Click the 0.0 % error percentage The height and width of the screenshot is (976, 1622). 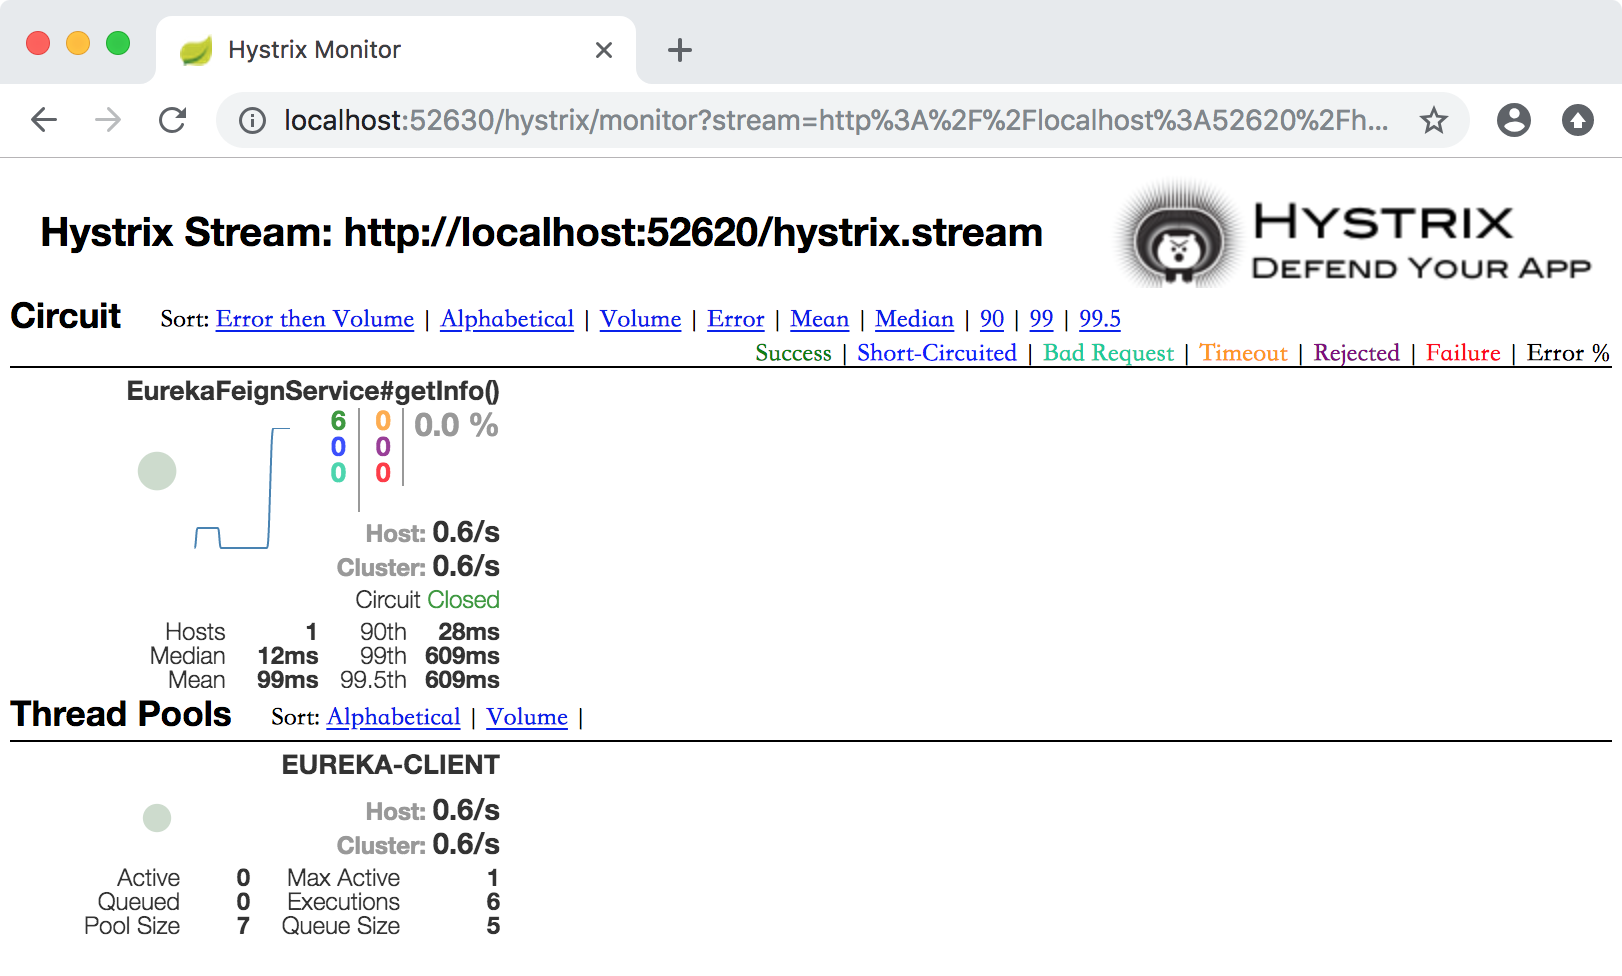pyautogui.click(x=456, y=425)
